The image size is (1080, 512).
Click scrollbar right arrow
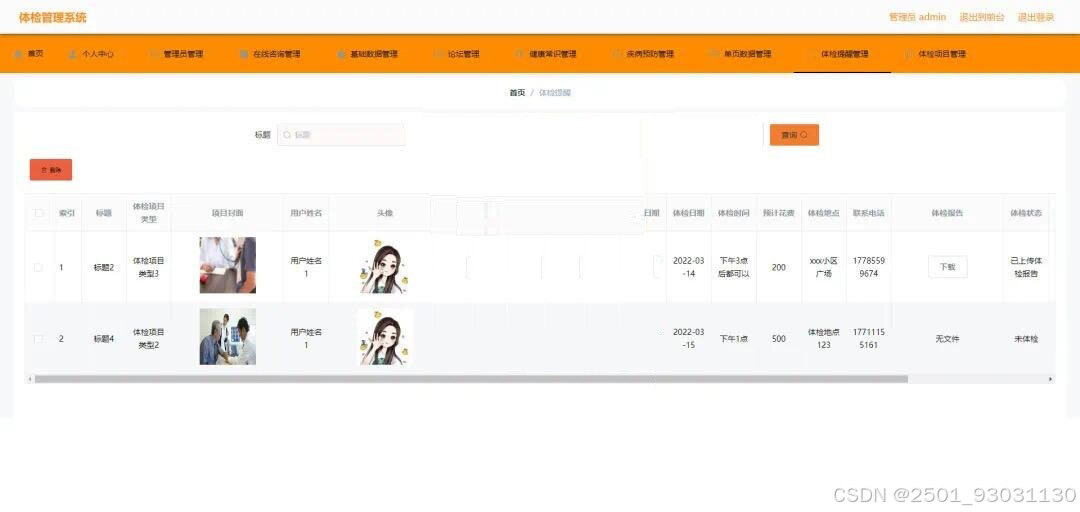[x=1050, y=379]
